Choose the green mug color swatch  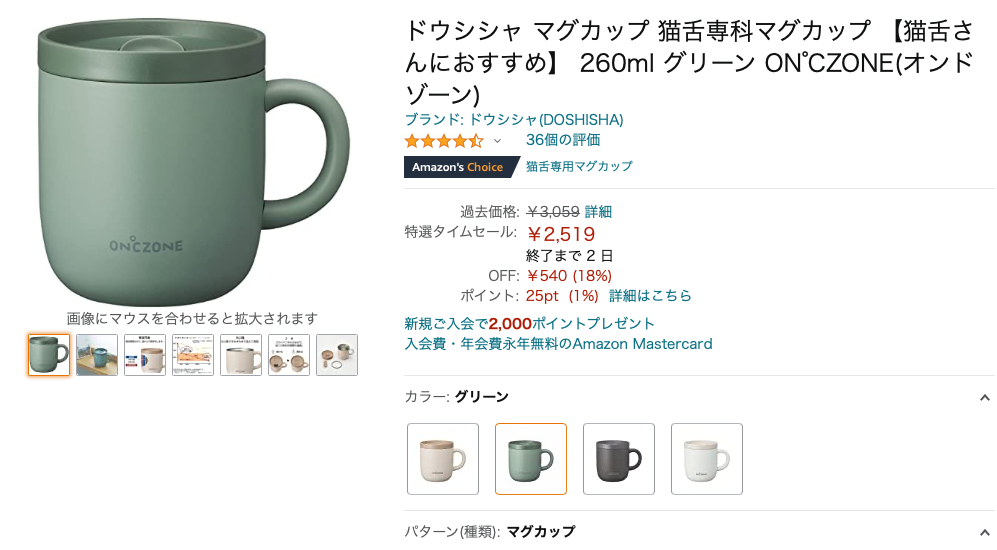[531, 459]
